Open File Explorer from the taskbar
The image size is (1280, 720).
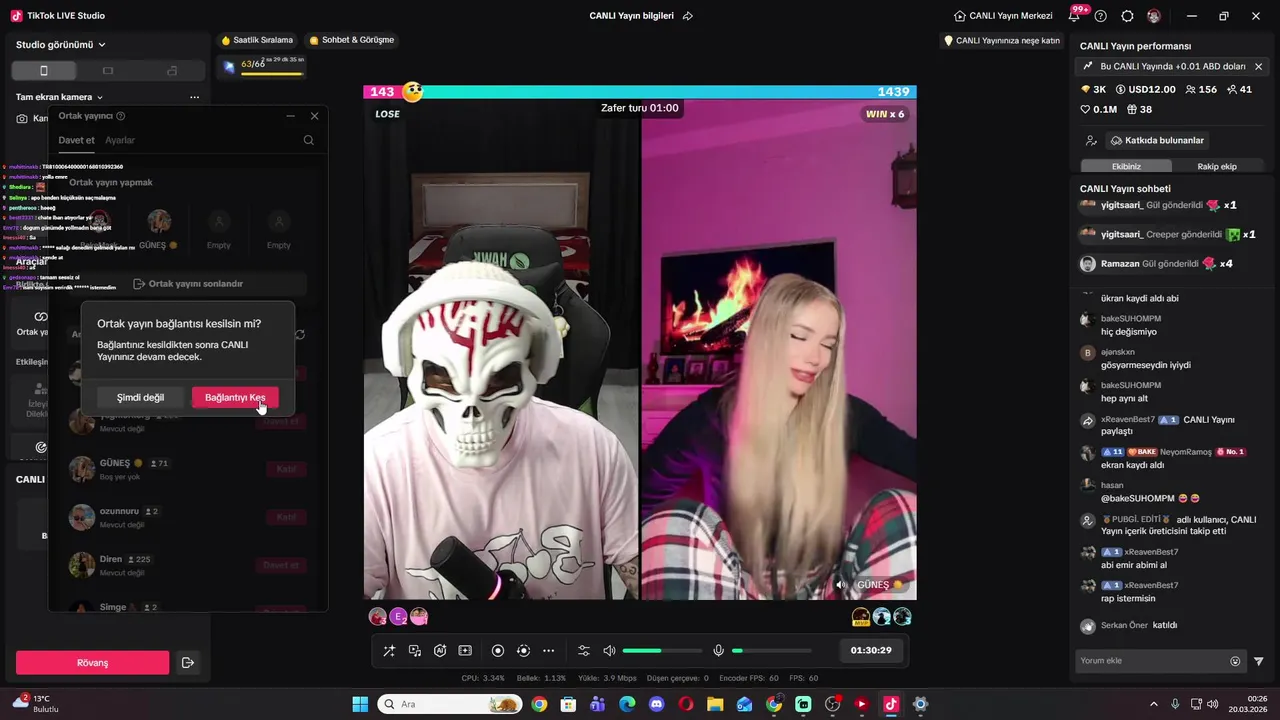coord(715,704)
